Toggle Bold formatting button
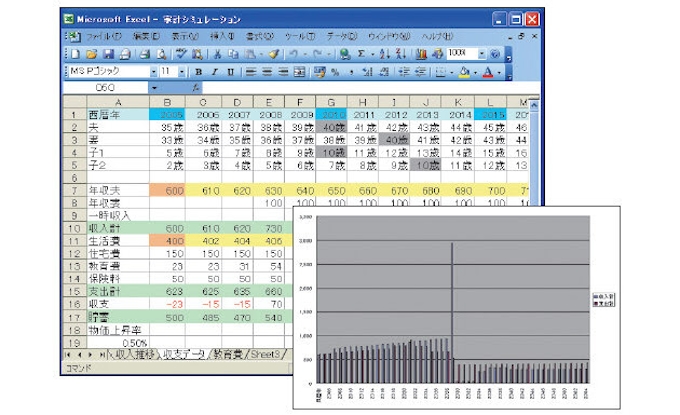 pyautogui.click(x=199, y=72)
